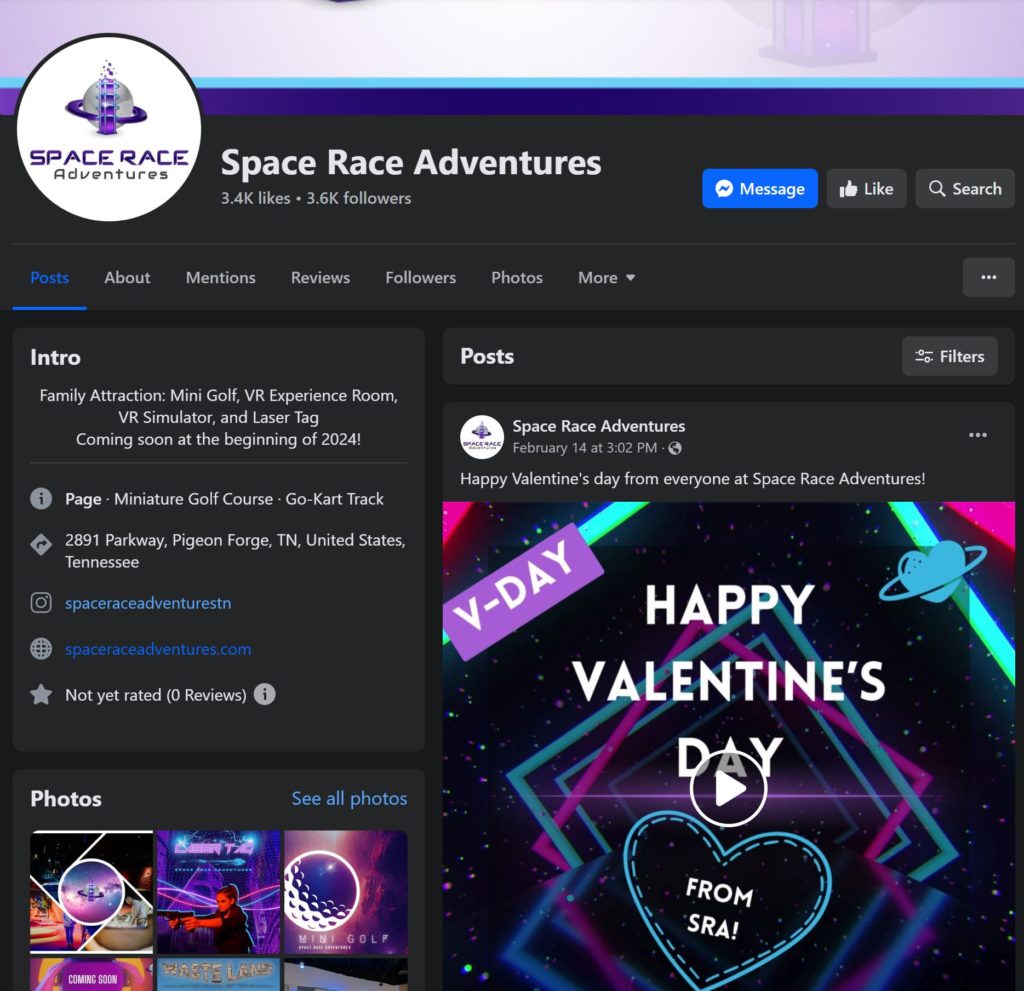Click the filter sliders icon
Image resolution: width=1024 pixels, height=991 pixels.
point(923,356)
